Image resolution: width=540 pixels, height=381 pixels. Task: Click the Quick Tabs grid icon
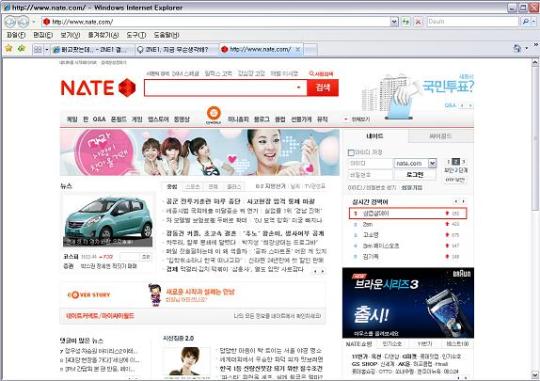coord(38,50)
